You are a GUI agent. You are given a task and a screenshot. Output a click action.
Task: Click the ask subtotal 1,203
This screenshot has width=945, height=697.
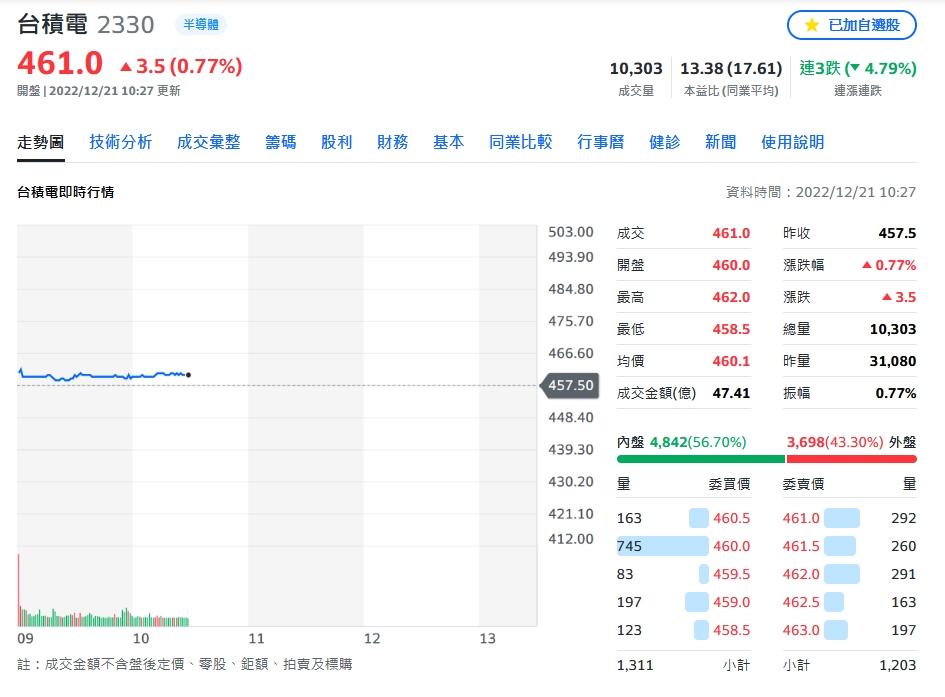coord(897,665)
